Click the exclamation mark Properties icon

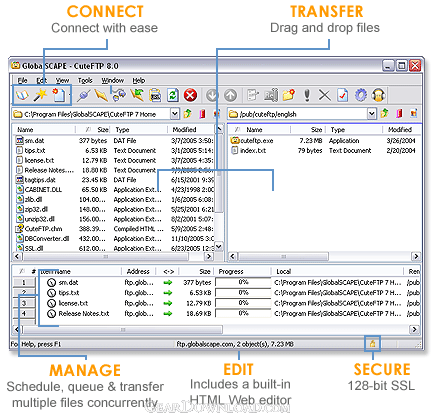tap(307, 96)
